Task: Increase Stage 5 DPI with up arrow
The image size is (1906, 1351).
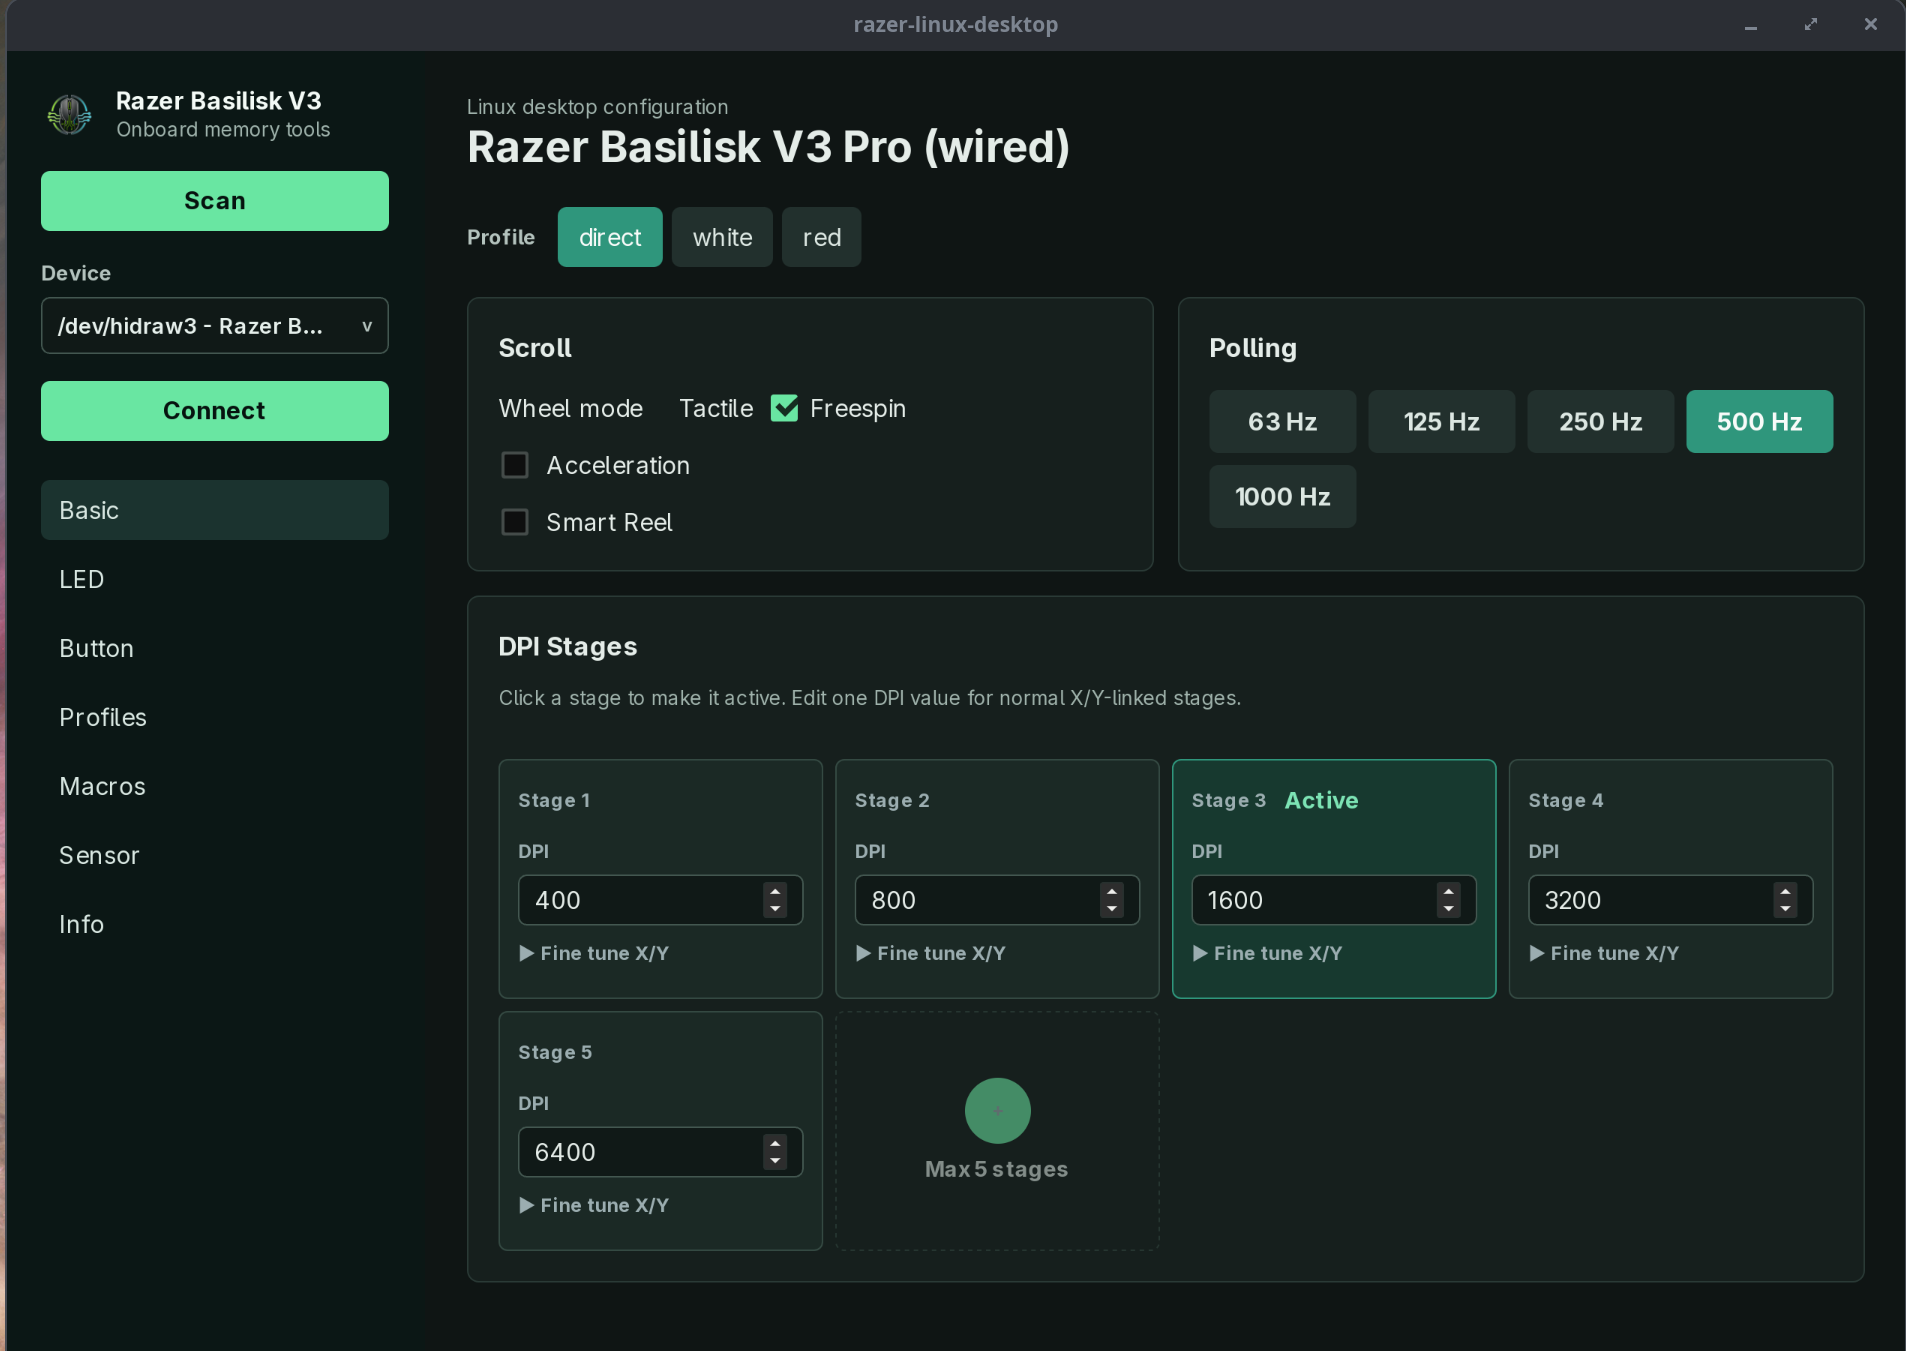Action: click(x=775, y=1144)
